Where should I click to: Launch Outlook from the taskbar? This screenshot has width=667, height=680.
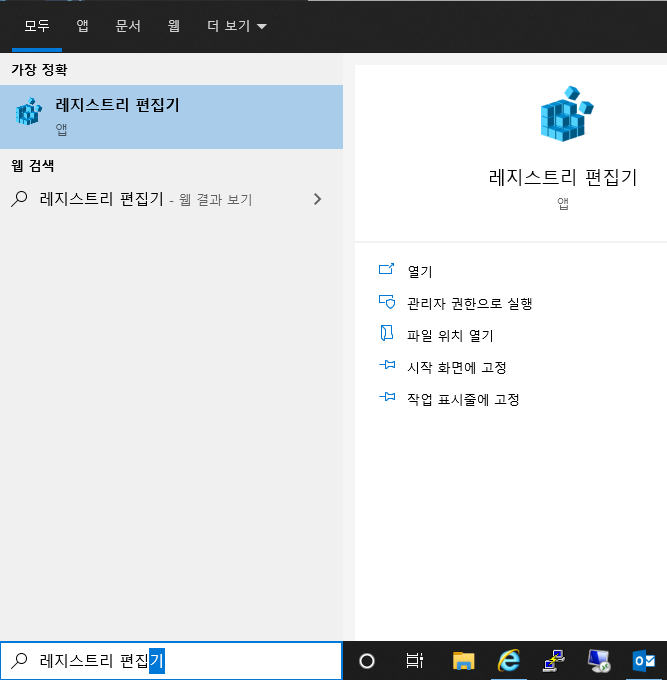[644, 661]
